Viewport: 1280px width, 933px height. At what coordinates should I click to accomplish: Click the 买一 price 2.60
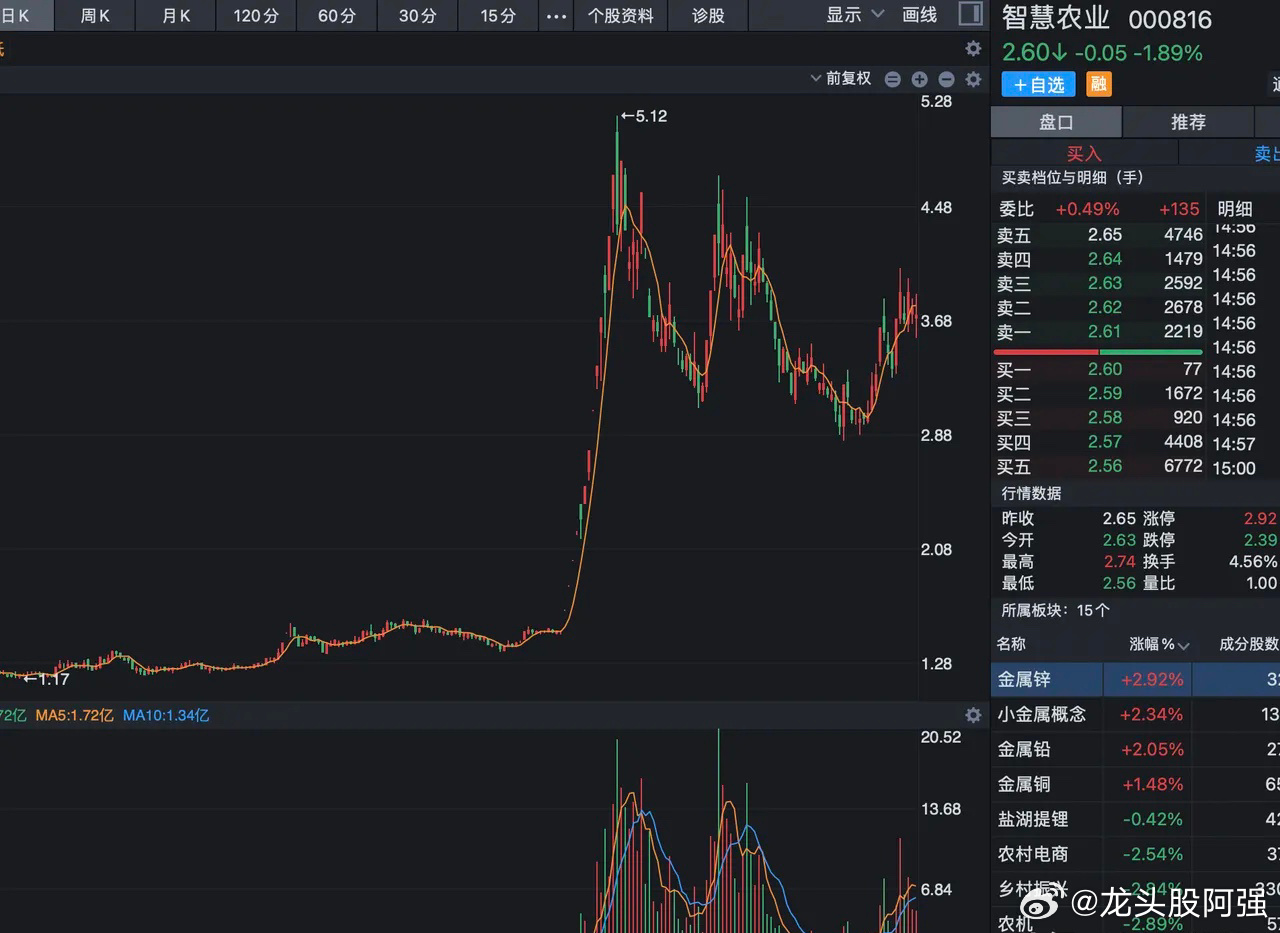coord(1105,370)
